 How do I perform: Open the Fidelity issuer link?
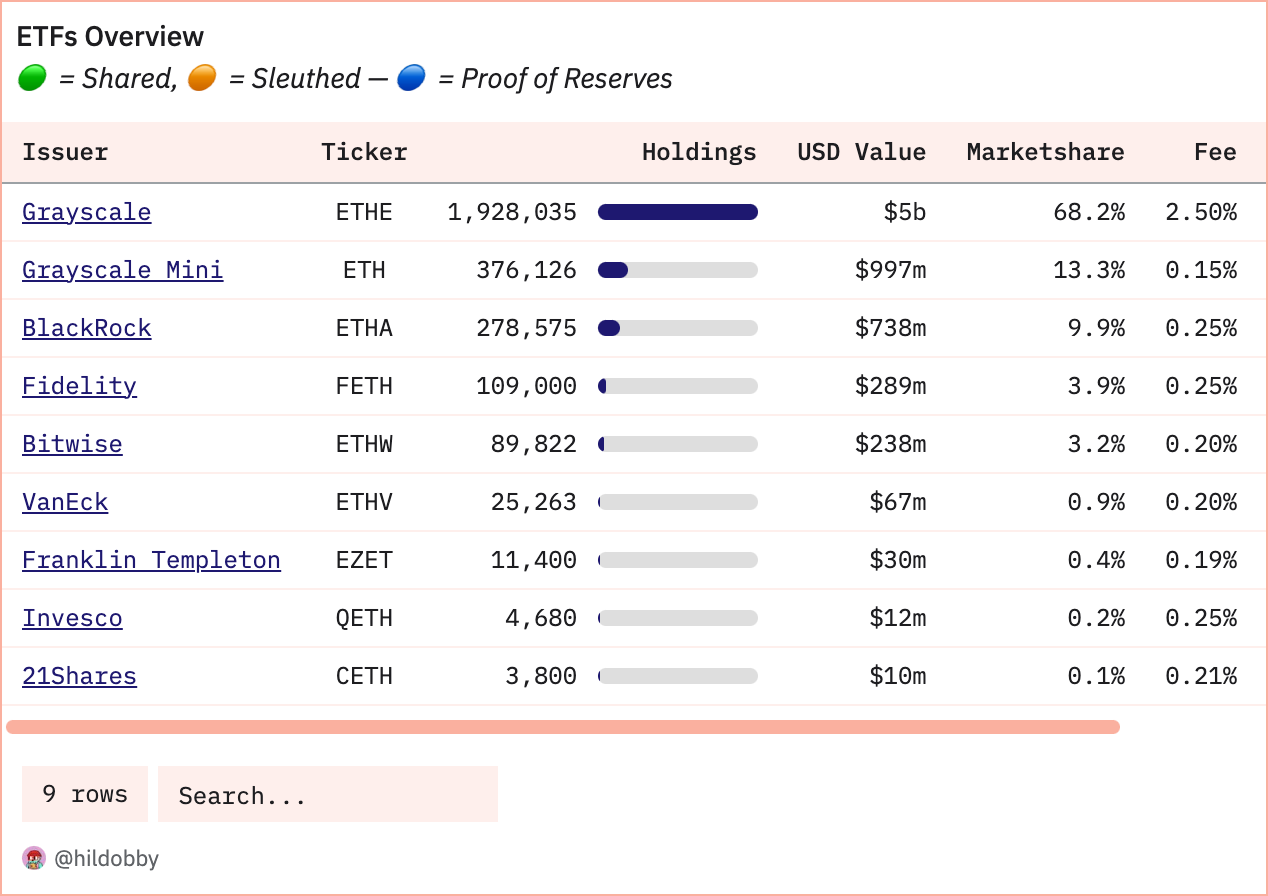coord(79,386)
